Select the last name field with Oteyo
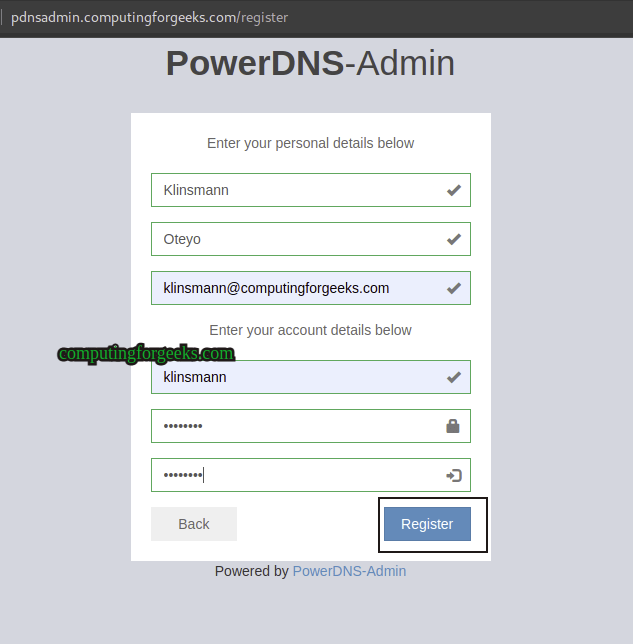 311,239
